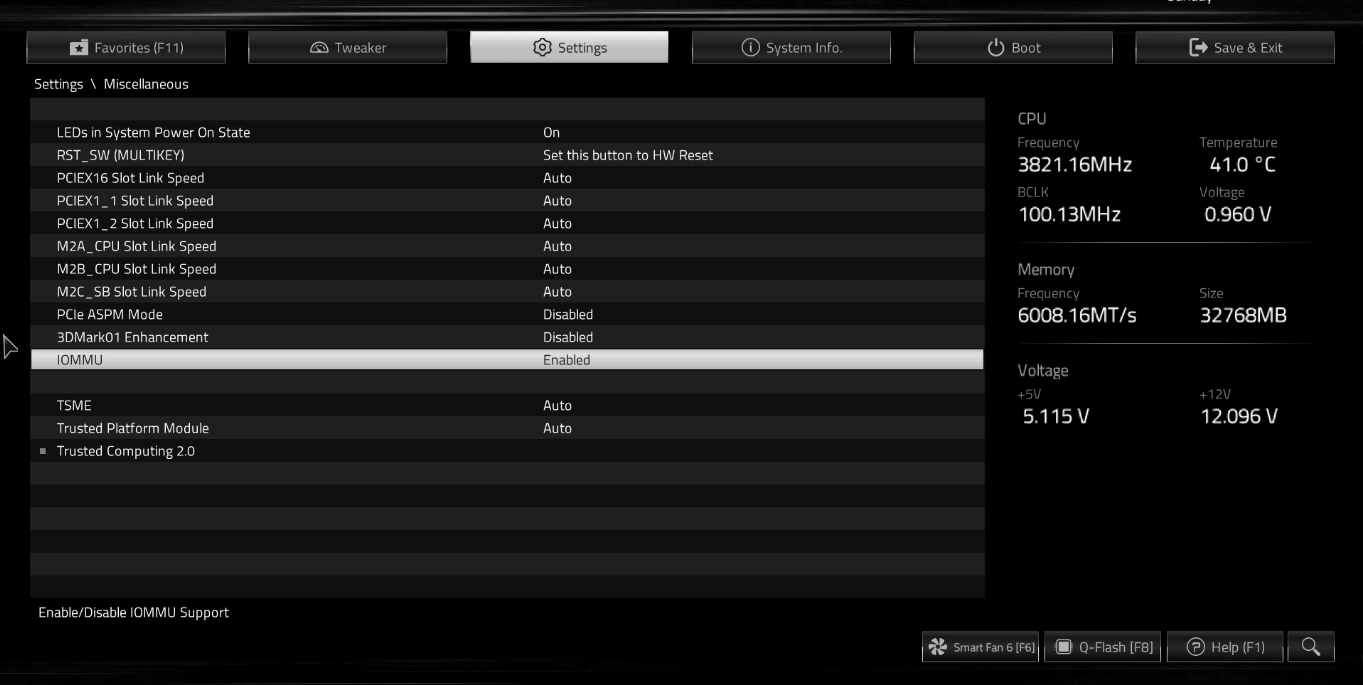Open Q-Flash chip icon button
1363x685 pixels.
pyautogui.click(x=1064, y=647)
